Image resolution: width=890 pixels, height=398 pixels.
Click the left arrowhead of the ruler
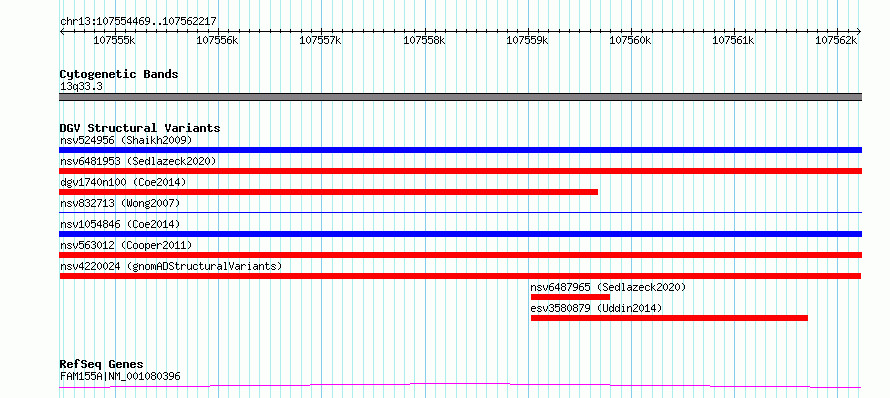tap(62, 31)
